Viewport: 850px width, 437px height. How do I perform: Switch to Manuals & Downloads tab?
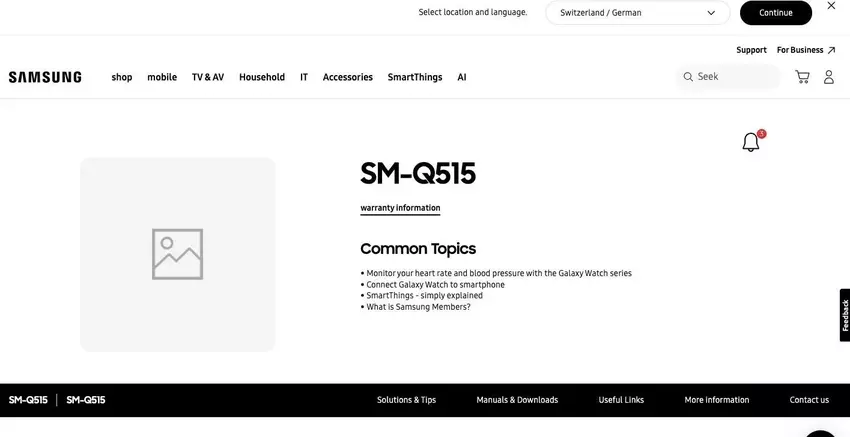pos(517,400)
